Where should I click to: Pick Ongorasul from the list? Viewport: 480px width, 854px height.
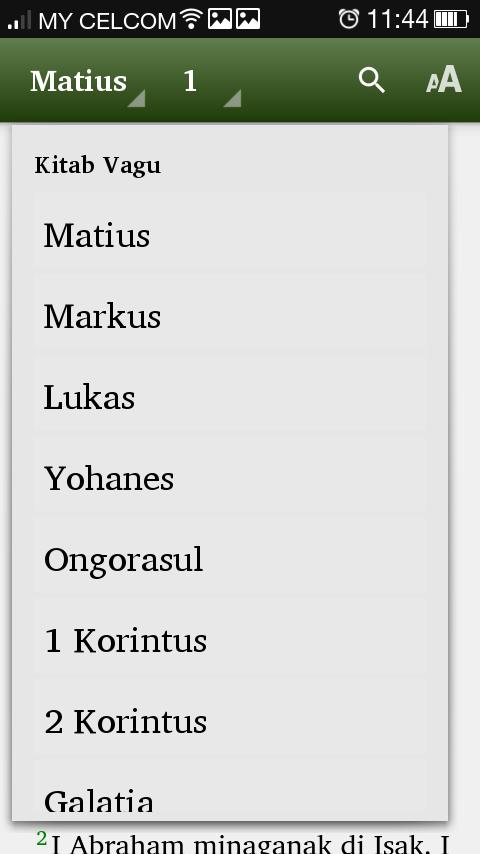click(x=230, y=559)
